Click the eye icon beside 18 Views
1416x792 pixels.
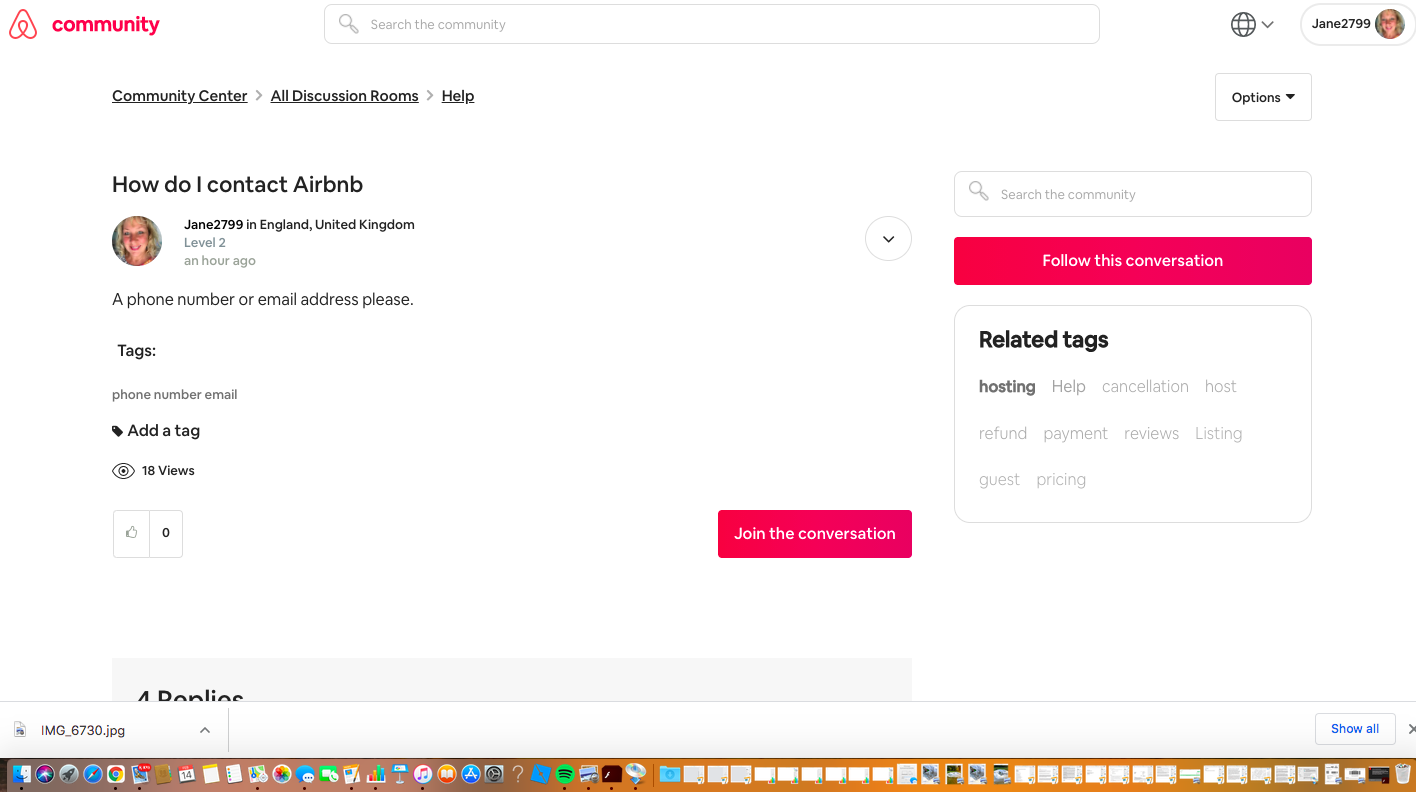pos(123,470)
